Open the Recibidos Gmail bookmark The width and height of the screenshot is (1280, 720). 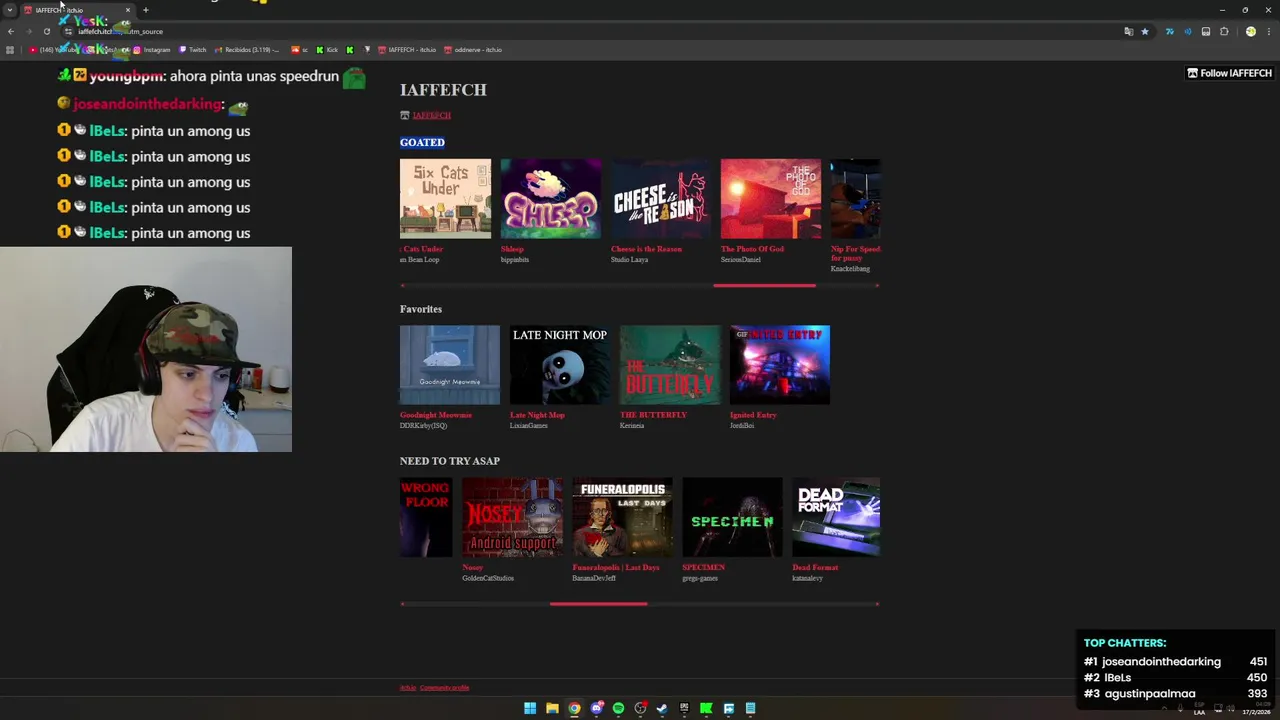(247, 50)
